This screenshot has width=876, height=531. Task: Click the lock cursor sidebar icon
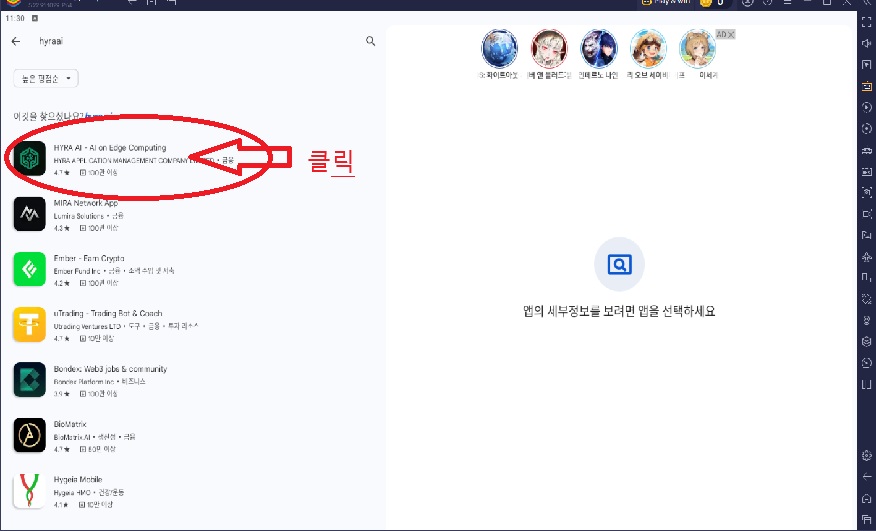coord(867,65)
